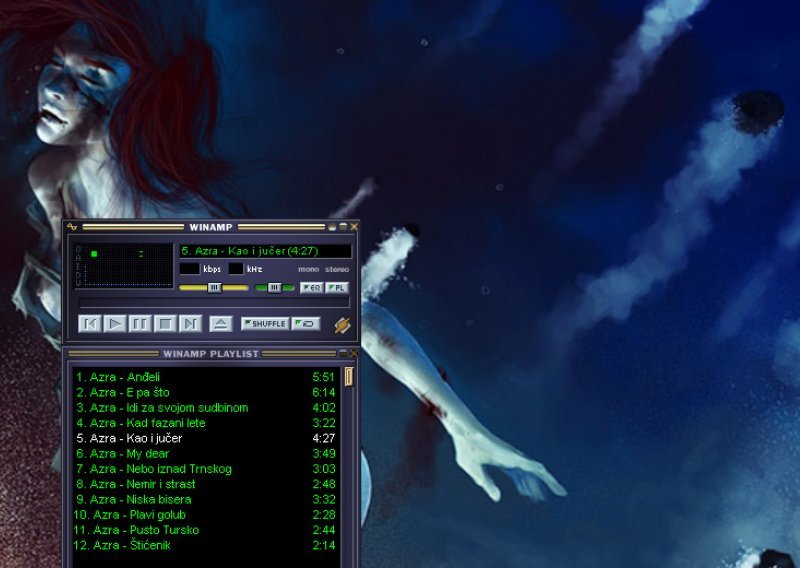Click the song position seek bar
Viewport: 800px width, 568px height.
(x=214, y=303)
